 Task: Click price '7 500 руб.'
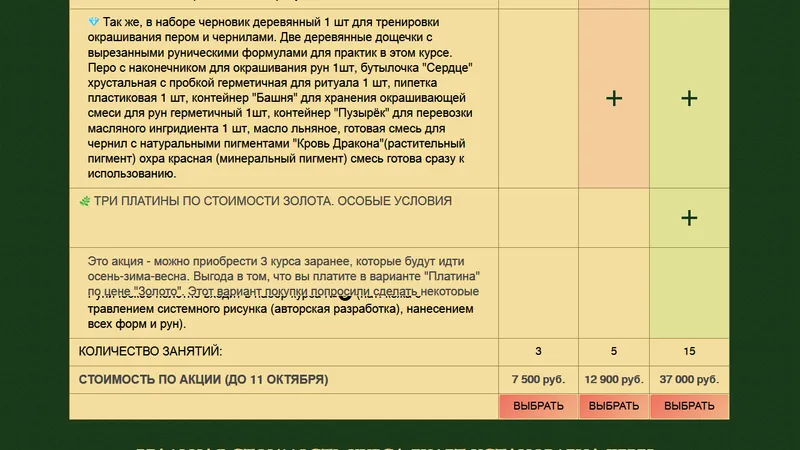click(538, 380)
